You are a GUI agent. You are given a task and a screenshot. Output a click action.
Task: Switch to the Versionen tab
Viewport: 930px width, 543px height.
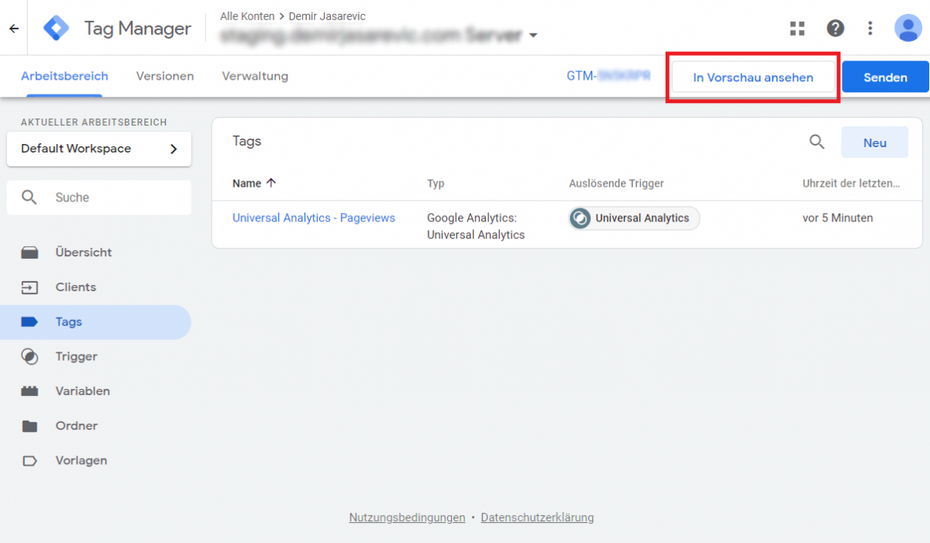click(x=165, y=76)
